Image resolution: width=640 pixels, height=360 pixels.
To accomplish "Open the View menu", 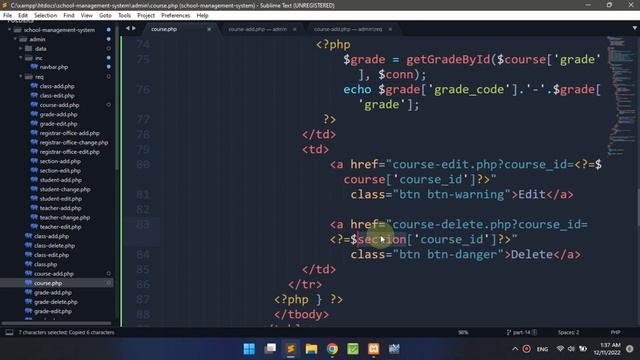I will click(x=87, y=16).
